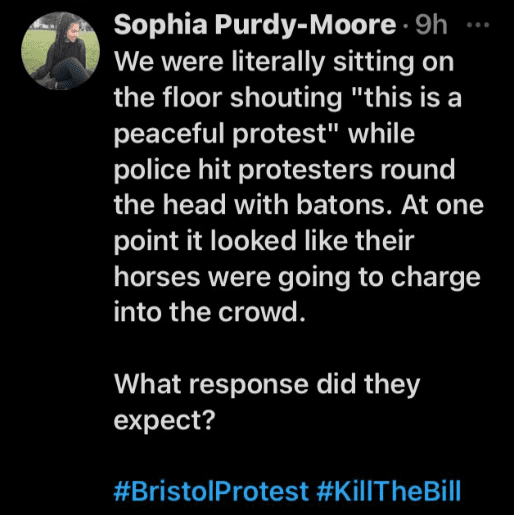514x515 pixels.
Task: Click the Sophia Purdy-Moore display name
Action: (255, 25)
